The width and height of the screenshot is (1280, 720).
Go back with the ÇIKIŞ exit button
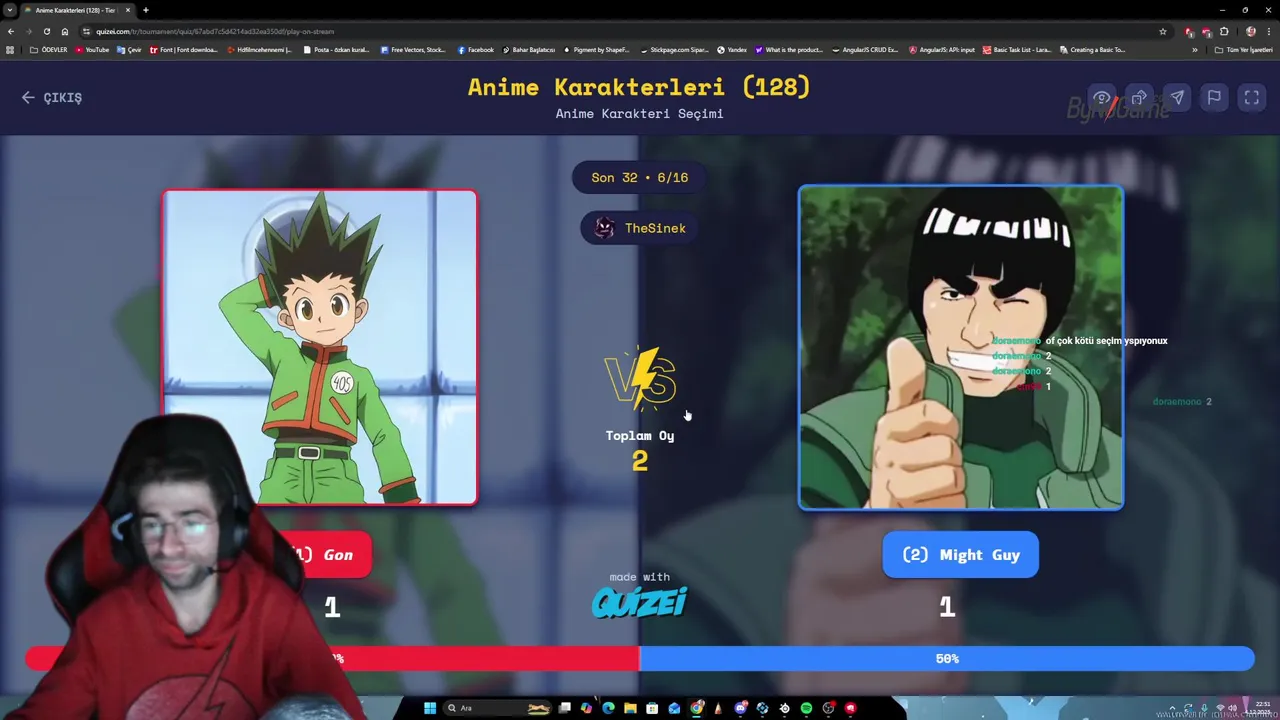pyautogui.click(x=52, y=98)
